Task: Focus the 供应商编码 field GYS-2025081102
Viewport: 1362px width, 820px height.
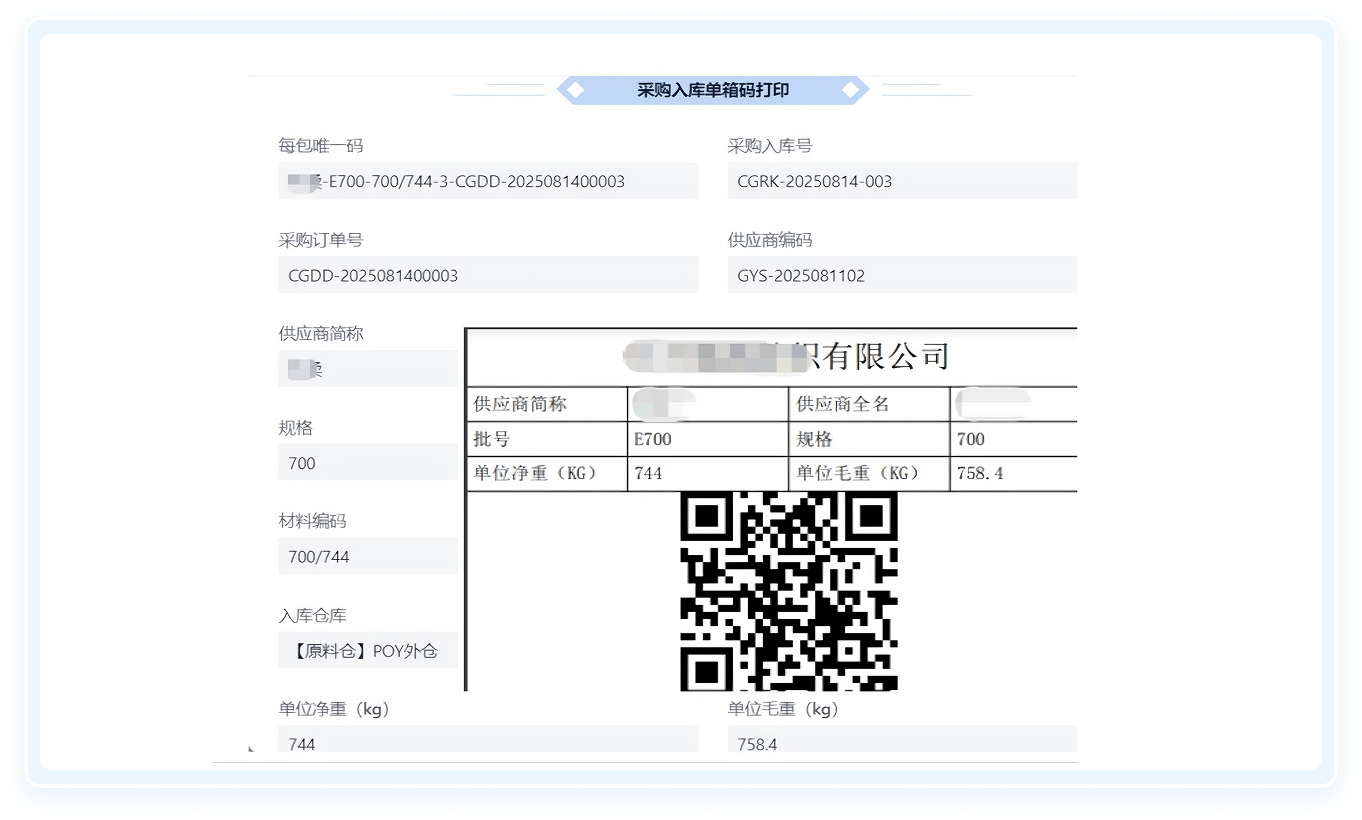Action: click(902, 275)
